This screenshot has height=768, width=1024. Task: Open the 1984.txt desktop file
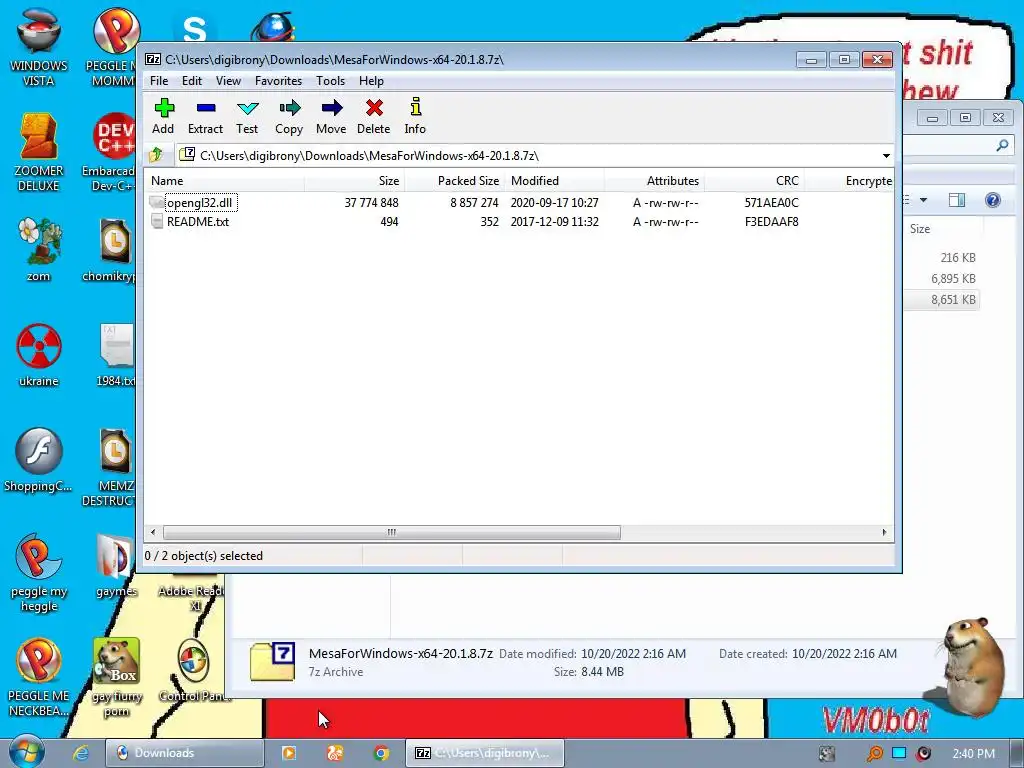[116, 355]
